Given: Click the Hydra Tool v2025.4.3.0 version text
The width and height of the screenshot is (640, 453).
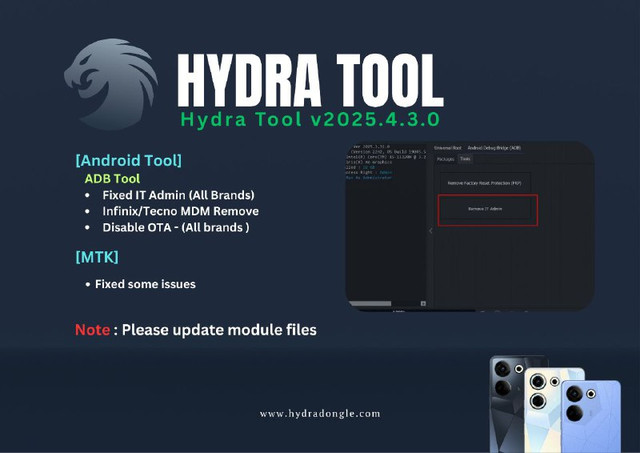Looking at the screenshot, I should point(310,120).
